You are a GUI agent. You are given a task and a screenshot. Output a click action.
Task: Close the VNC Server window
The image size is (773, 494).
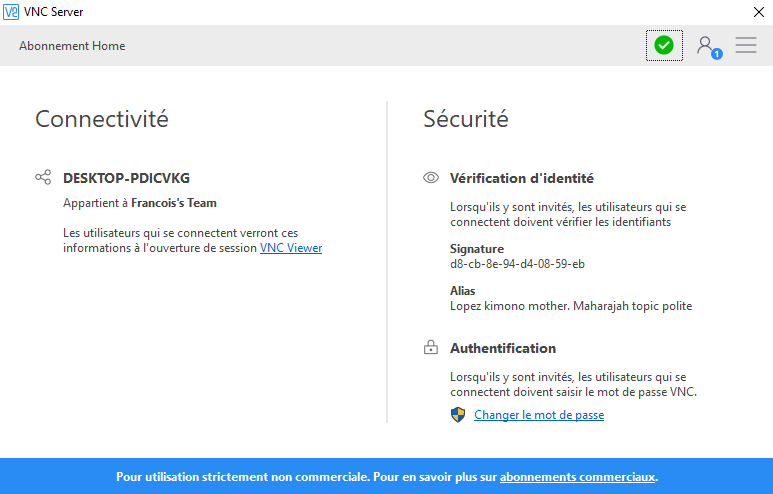pyautogui.click(x=759, y=12)
